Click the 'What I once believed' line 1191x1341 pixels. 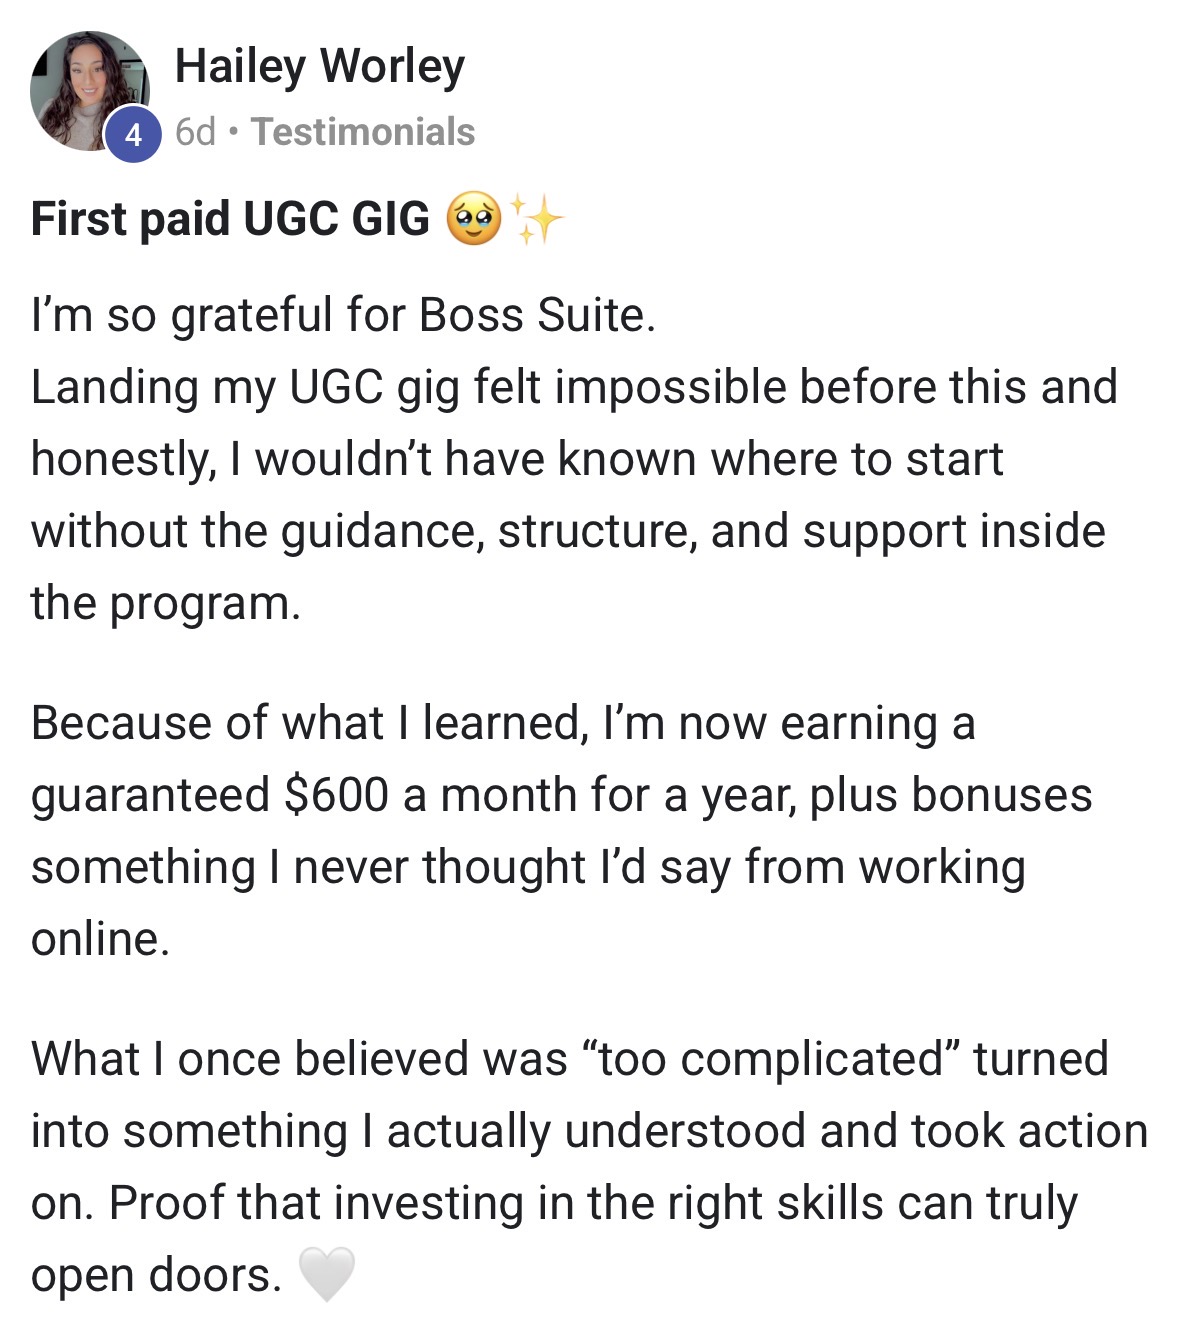point(569,1059)
